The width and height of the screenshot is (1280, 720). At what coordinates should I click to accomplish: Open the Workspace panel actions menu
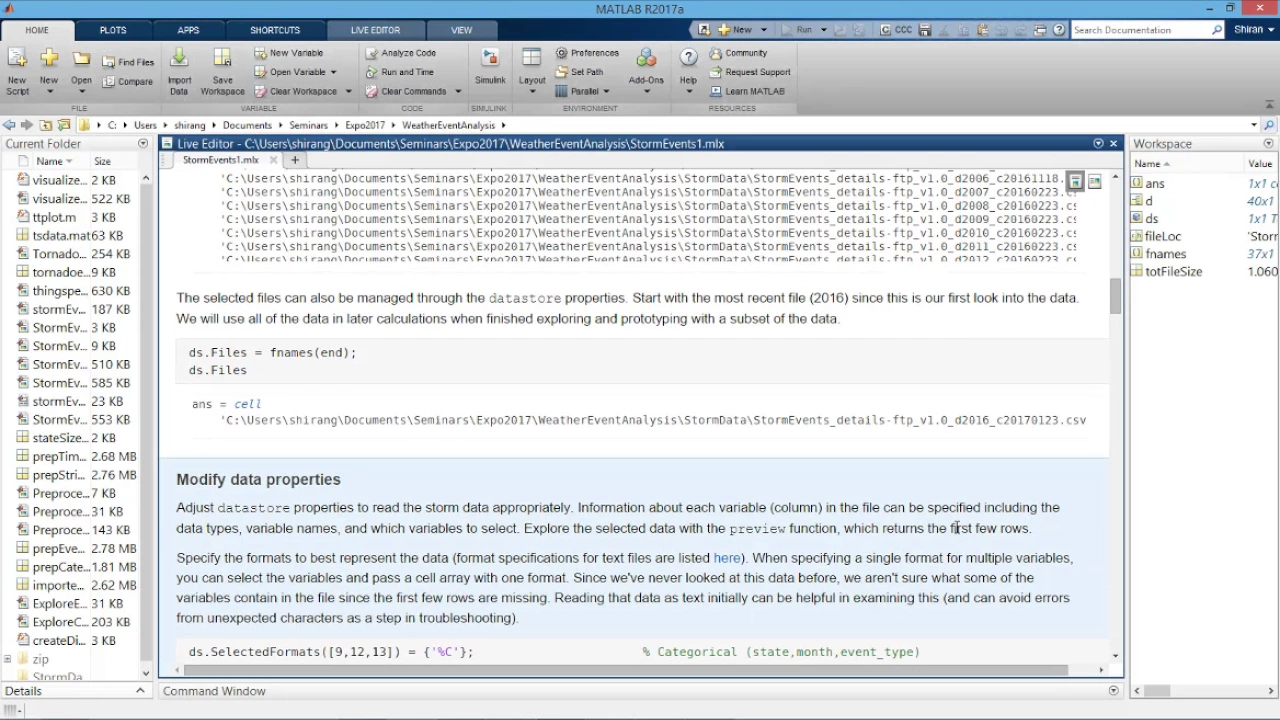pyautogui.click(x=1268, y=144)
